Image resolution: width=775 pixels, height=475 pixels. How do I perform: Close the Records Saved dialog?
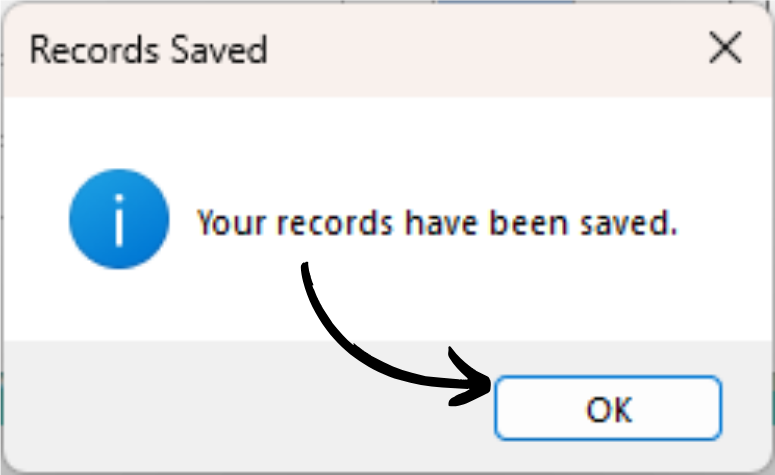[x=725, y=47]
